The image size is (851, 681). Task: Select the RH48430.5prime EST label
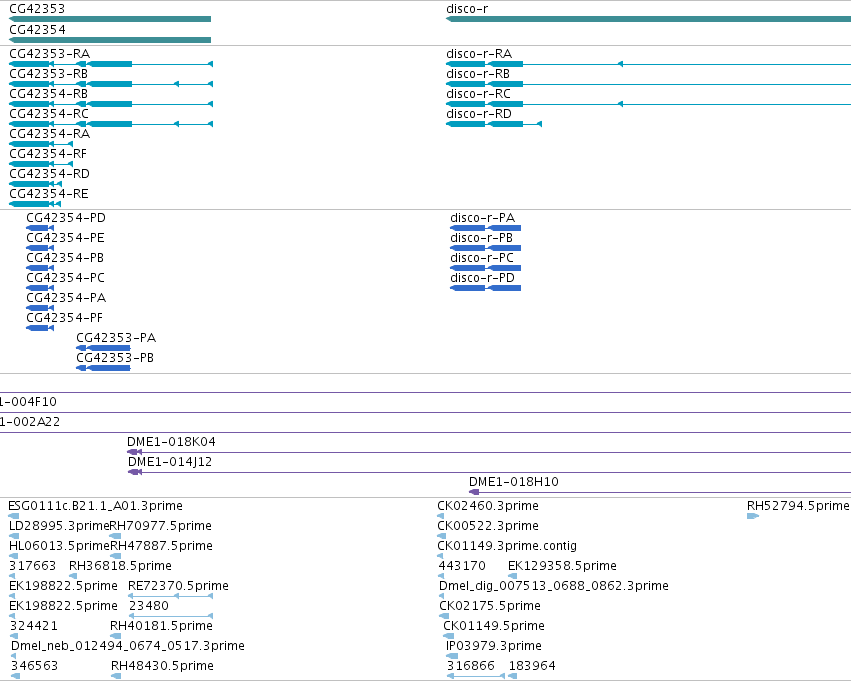click(x=162, y=667)
